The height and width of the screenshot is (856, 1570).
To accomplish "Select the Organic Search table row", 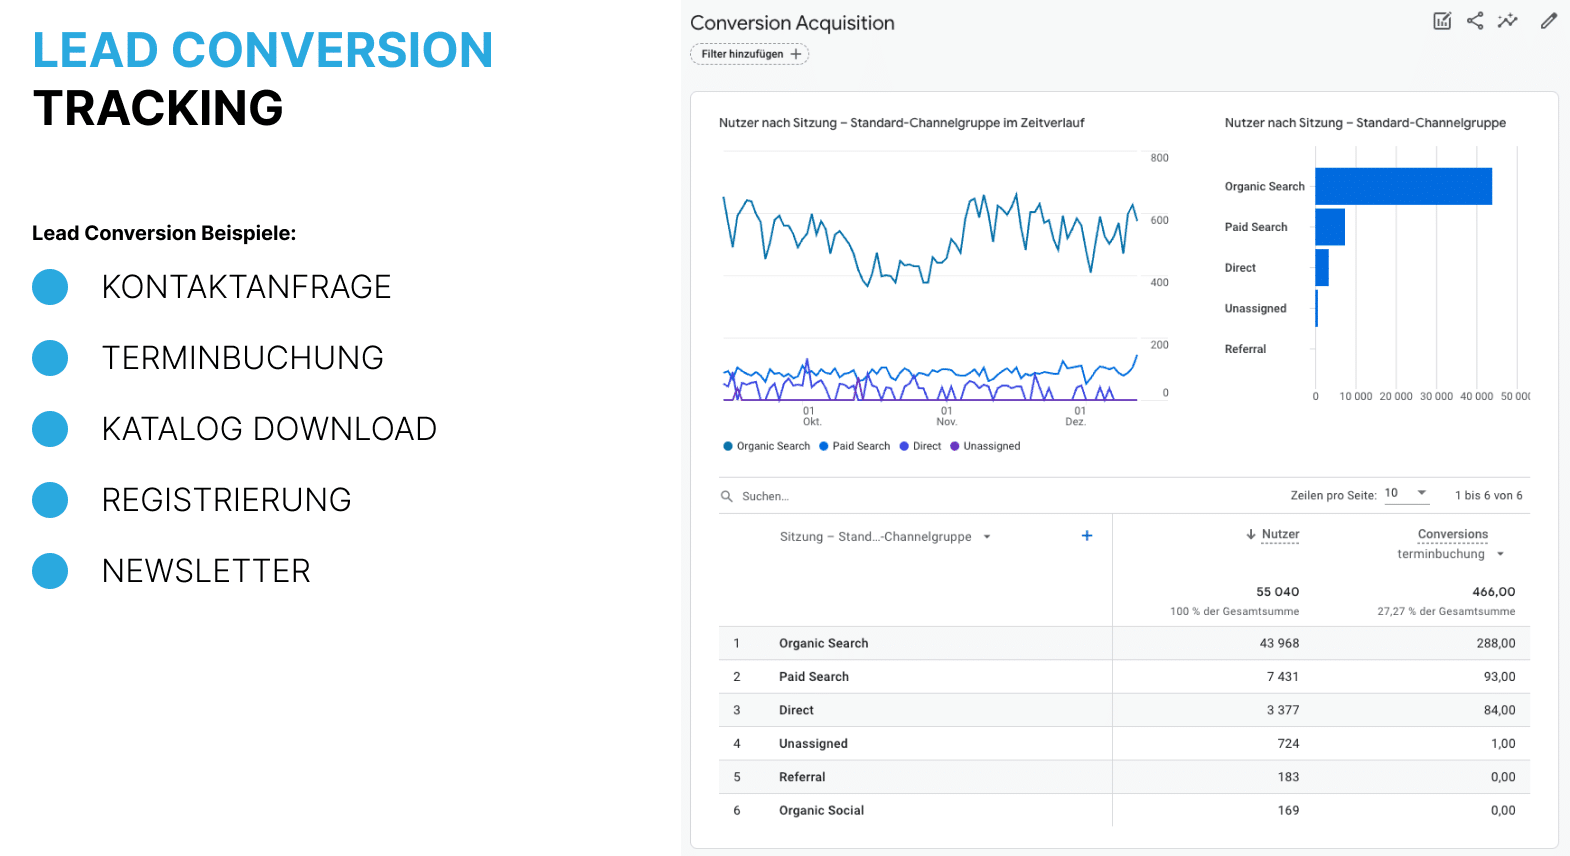I will pyautogui.click(x=823, y=643).
